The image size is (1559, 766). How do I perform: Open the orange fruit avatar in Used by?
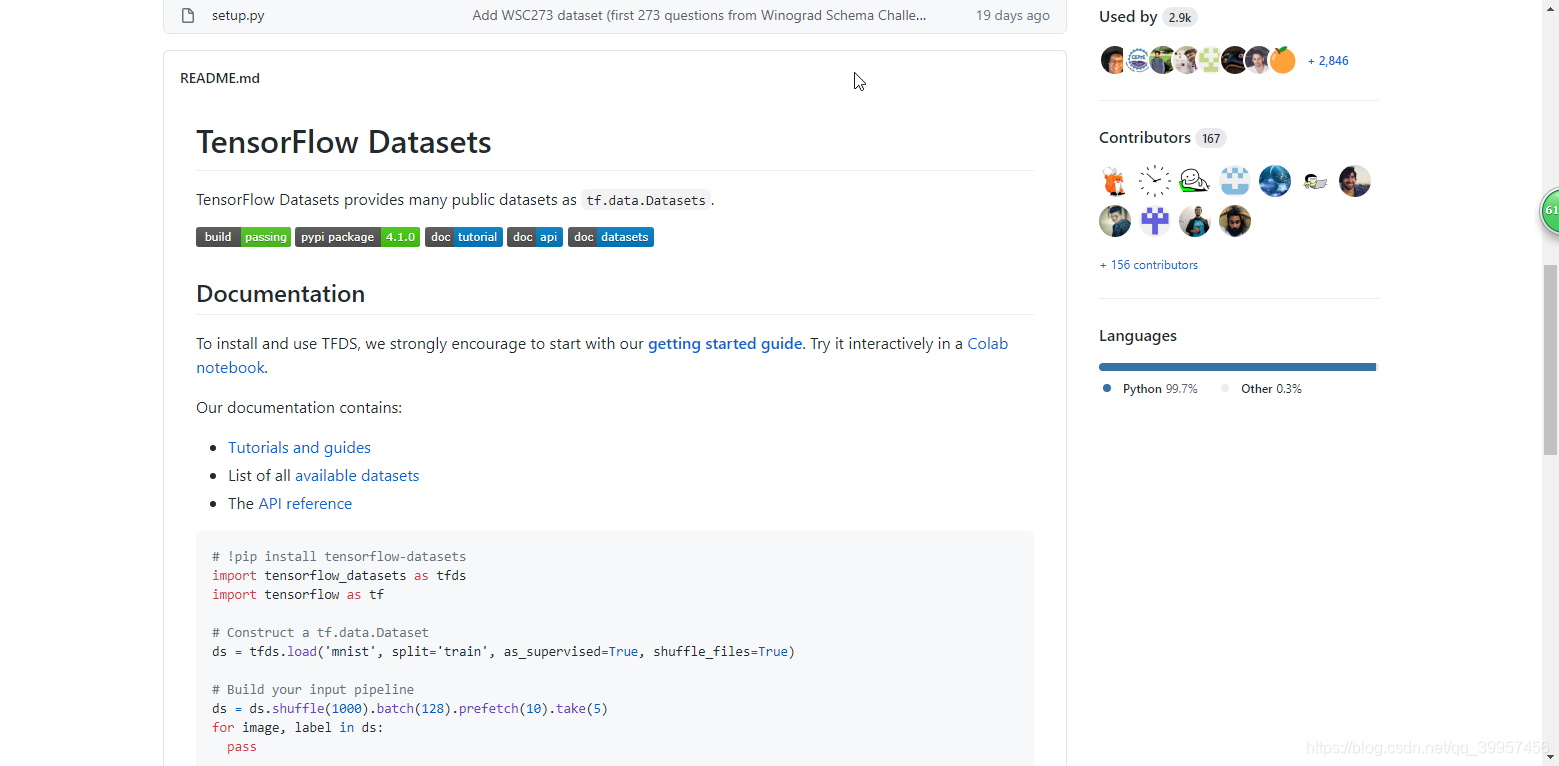(x=1283, y=60)
